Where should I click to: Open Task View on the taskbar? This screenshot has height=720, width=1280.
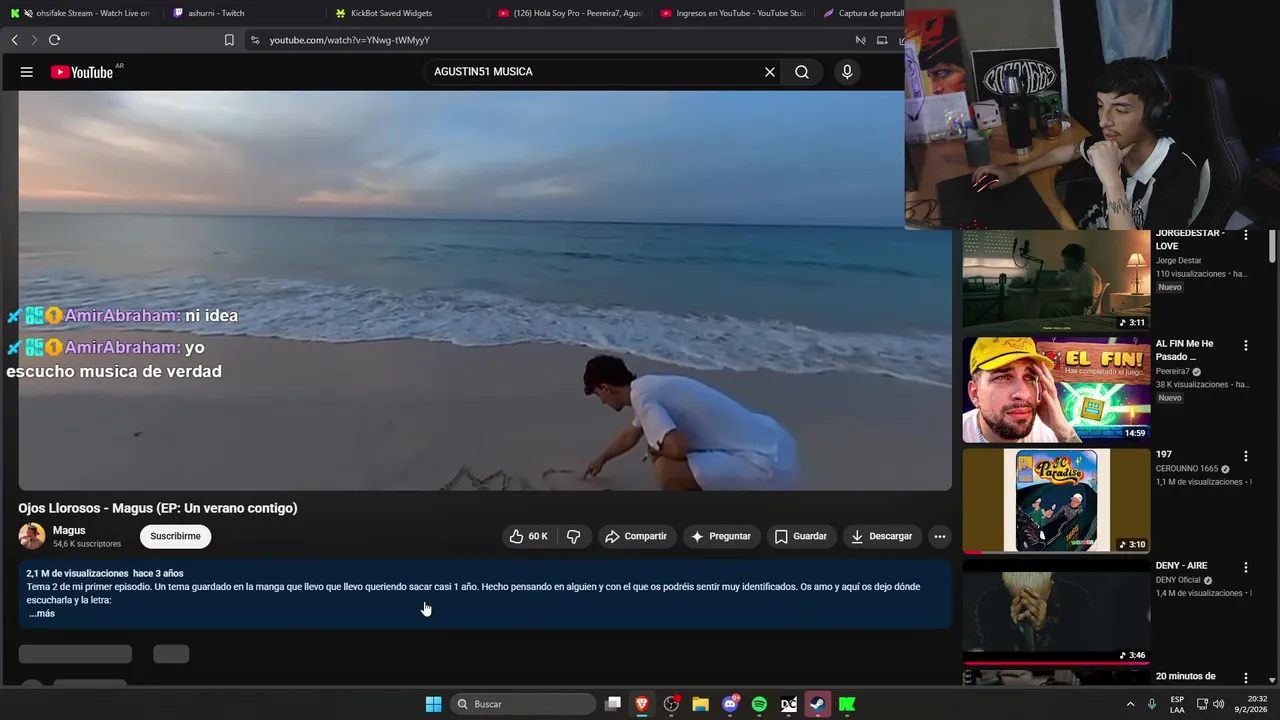tap(613, 704)
